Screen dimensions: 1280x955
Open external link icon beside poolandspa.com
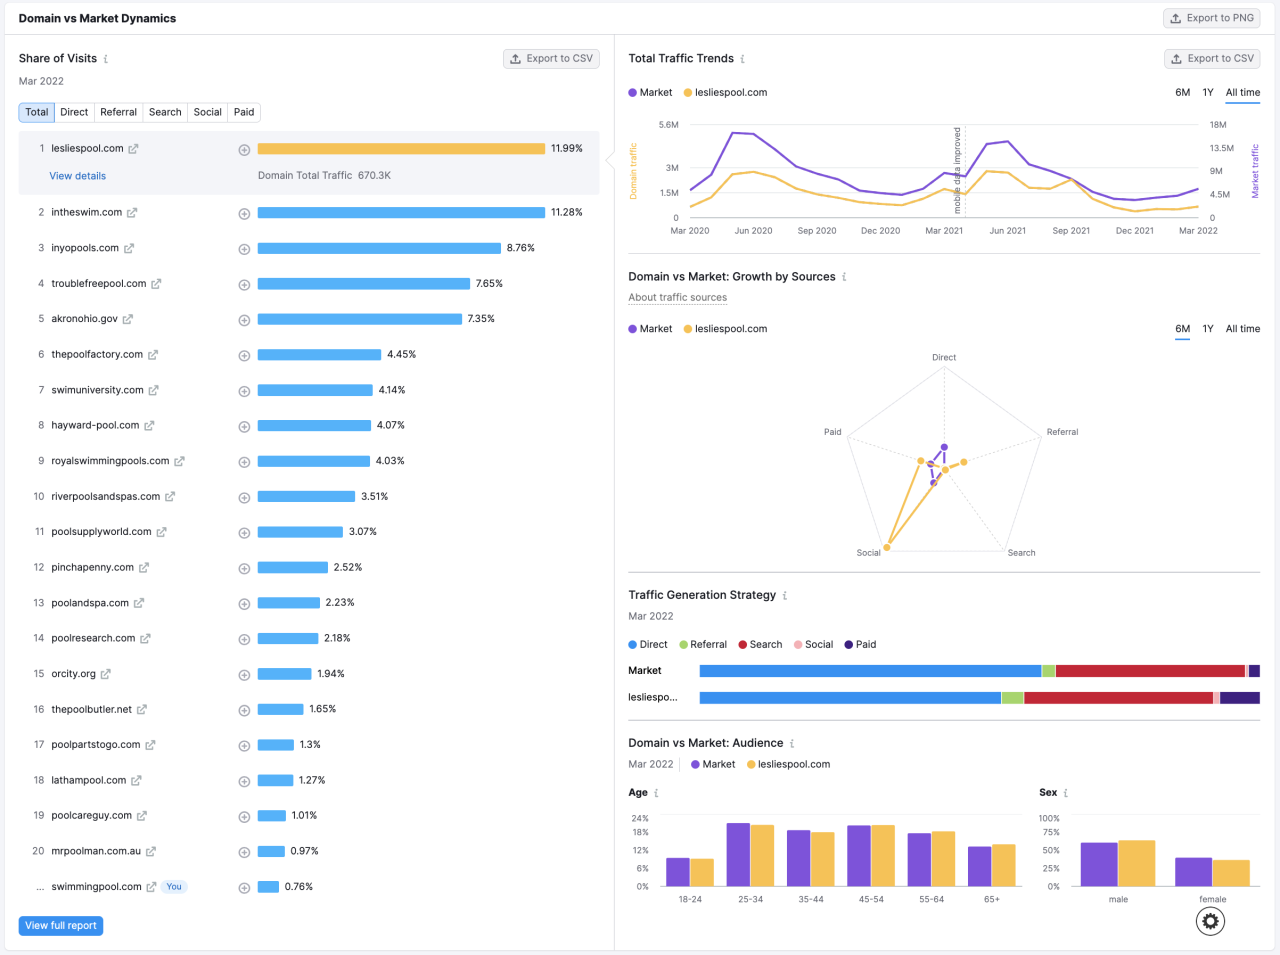tap(139, 603)
